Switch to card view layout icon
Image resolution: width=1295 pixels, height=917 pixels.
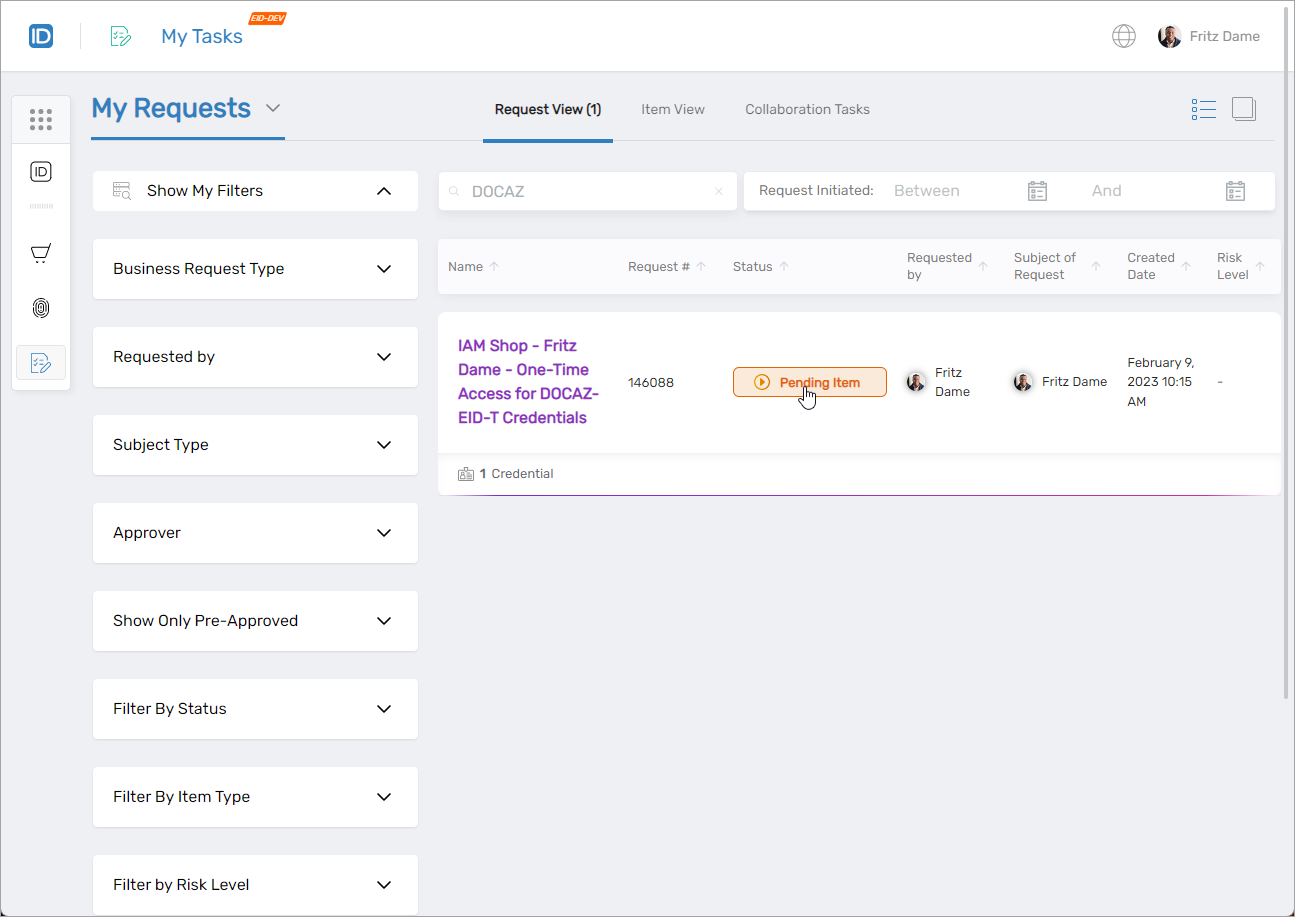pos(1244,109)
